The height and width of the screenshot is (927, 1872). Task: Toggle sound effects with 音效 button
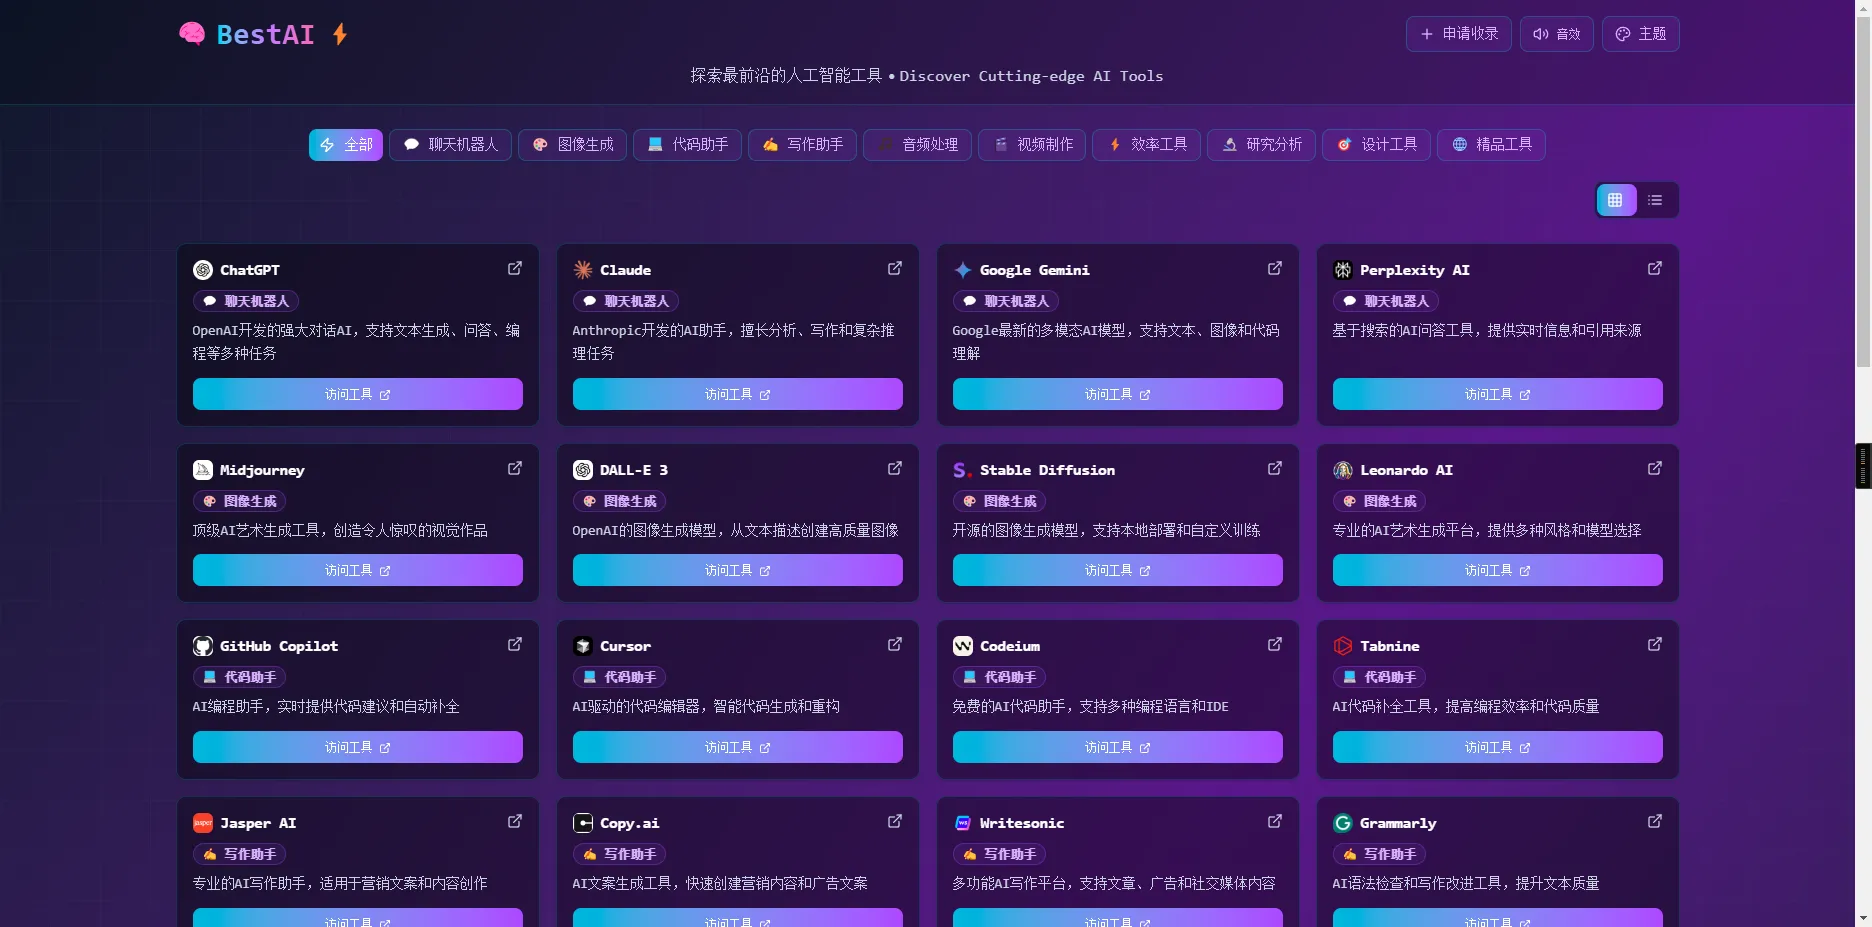pyautogui.click(x=1557, y=34)
